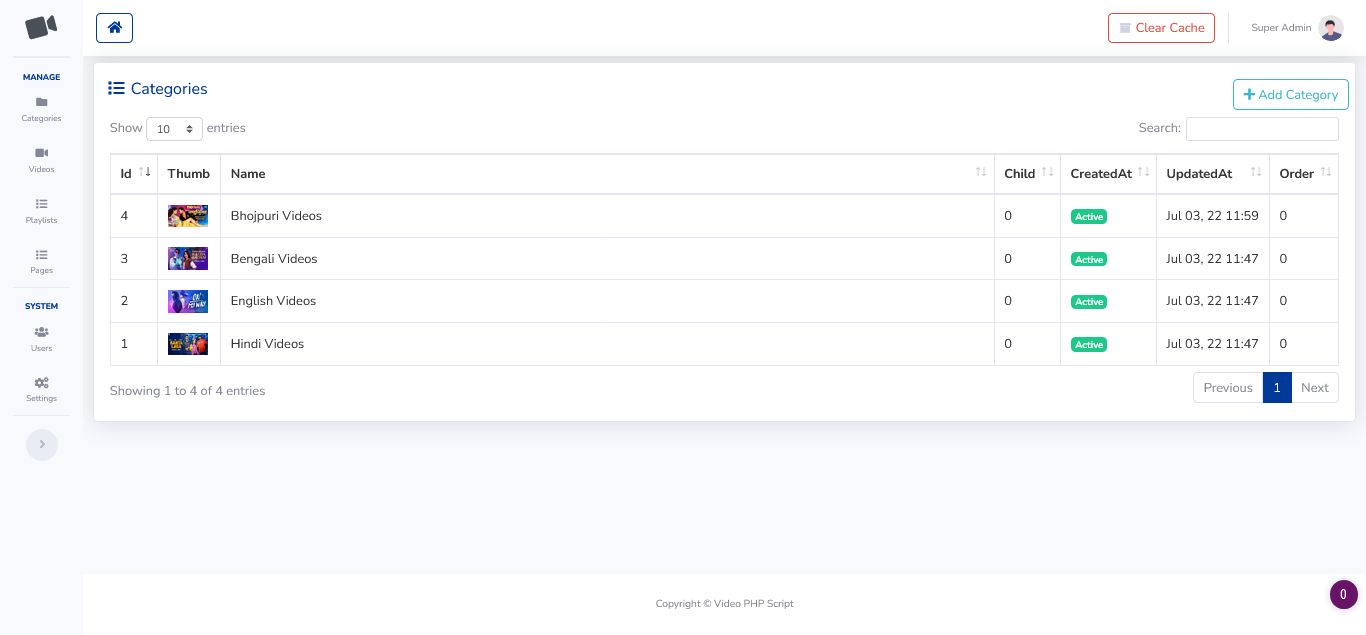
Task: Sort the table by Name column
Action: click(x=607, y=174)
